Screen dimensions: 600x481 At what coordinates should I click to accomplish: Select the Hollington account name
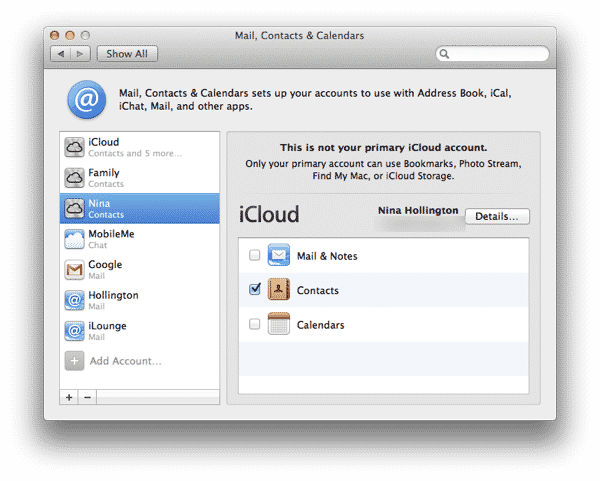113,295
